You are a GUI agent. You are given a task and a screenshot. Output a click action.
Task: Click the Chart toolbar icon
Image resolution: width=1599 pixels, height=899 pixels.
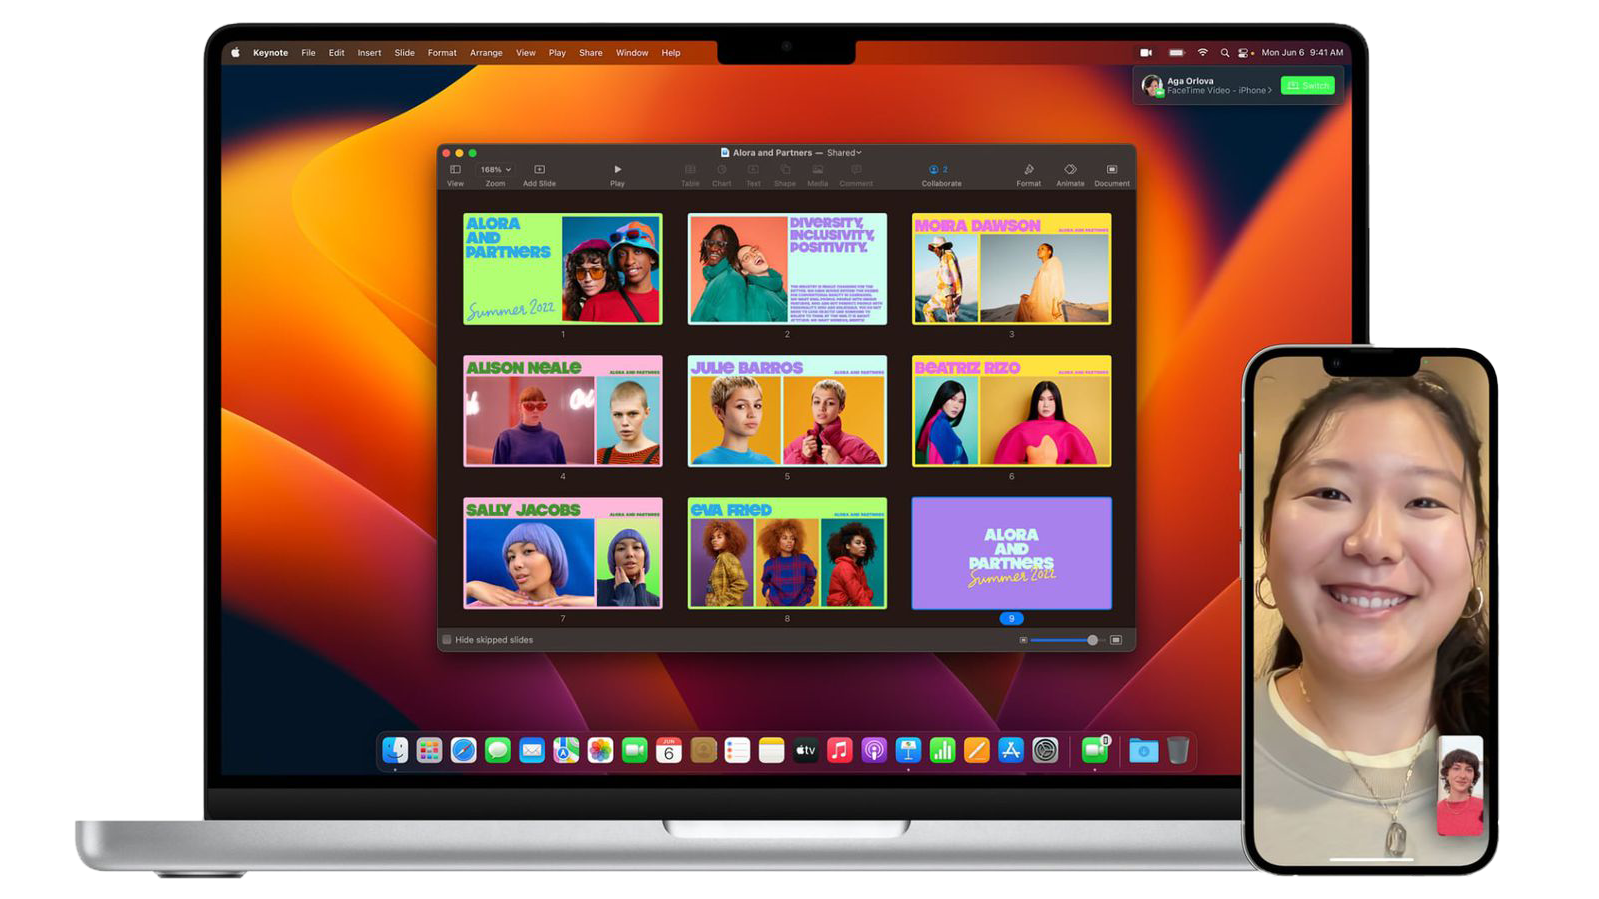pyautogui.click(x=721, y=170)
